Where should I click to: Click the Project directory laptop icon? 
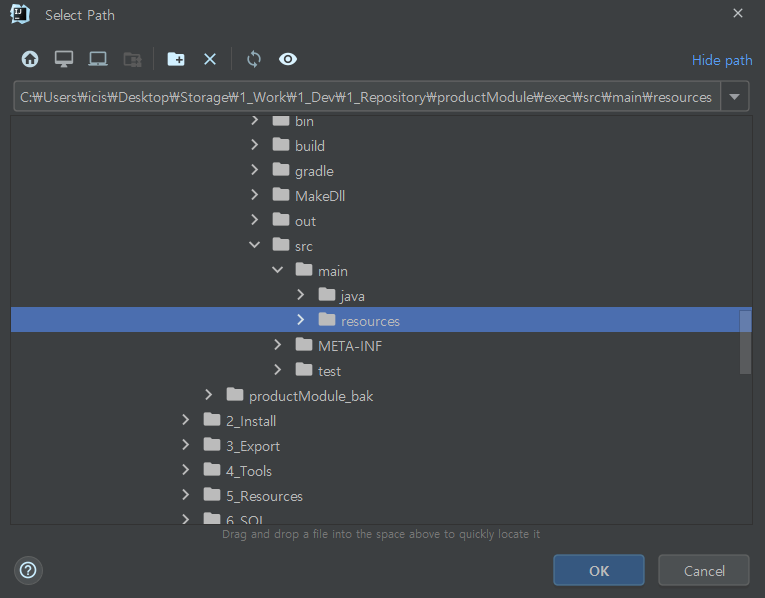[x=98, y=59]
